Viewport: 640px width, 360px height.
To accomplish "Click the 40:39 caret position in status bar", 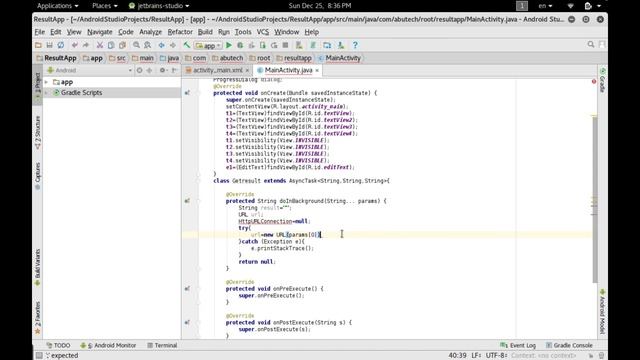I will pos(457,356).
